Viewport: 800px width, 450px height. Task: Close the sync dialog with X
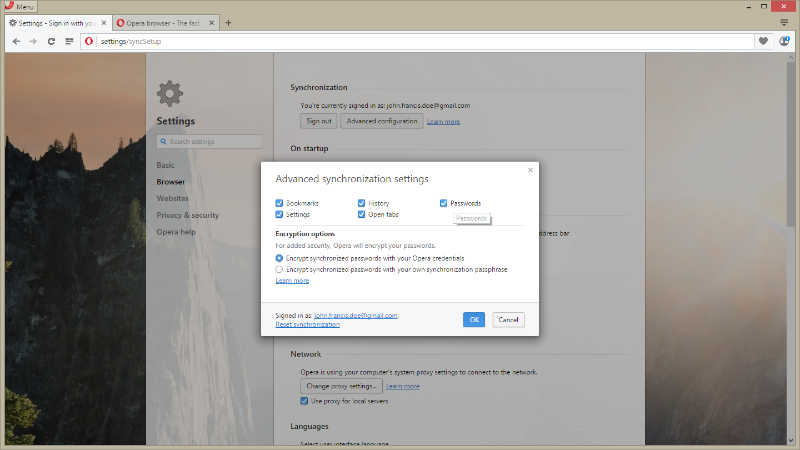[530, 170]
